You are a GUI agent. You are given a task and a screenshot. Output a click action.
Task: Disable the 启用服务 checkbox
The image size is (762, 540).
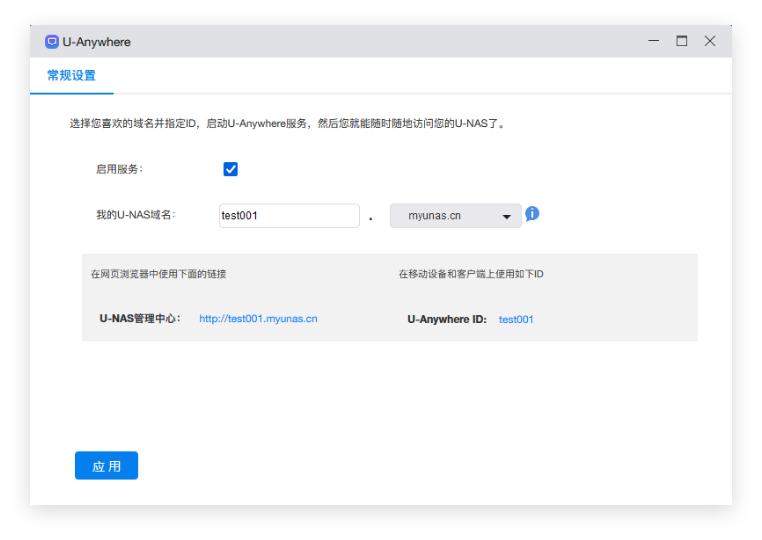pyautogui.click(x=231, y=169)
